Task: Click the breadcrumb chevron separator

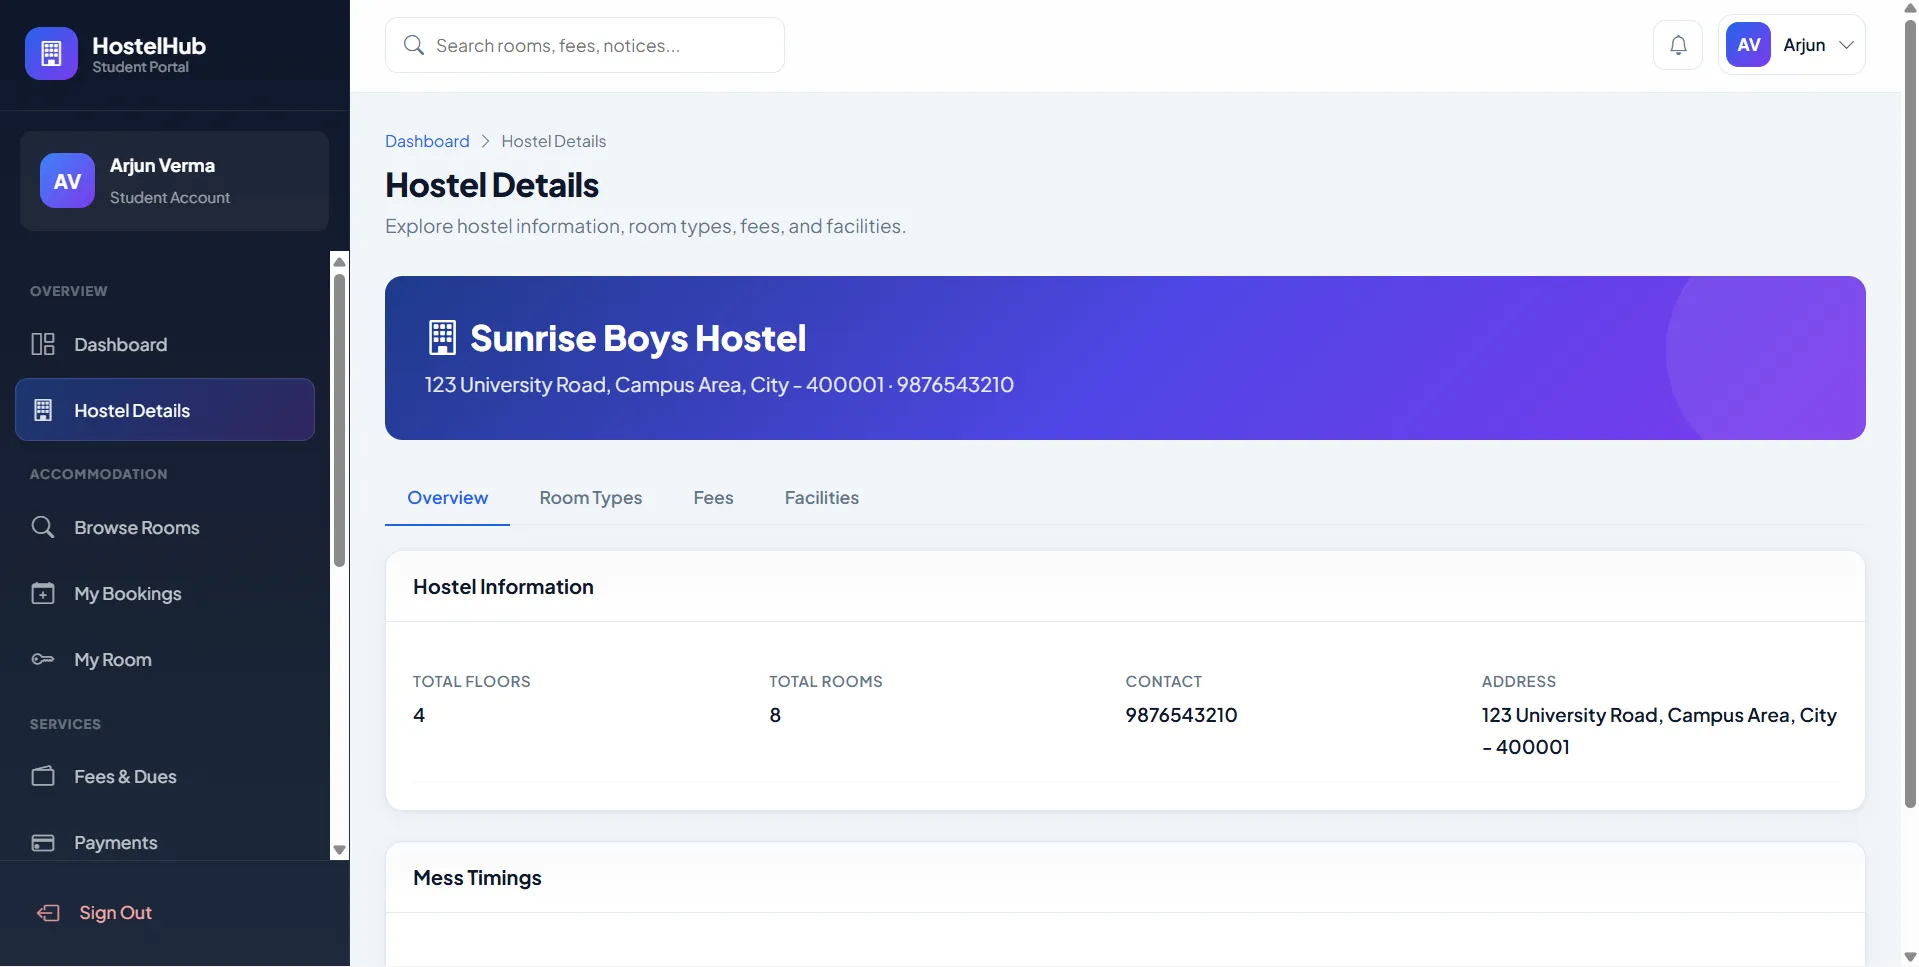Action: (485, 141)
